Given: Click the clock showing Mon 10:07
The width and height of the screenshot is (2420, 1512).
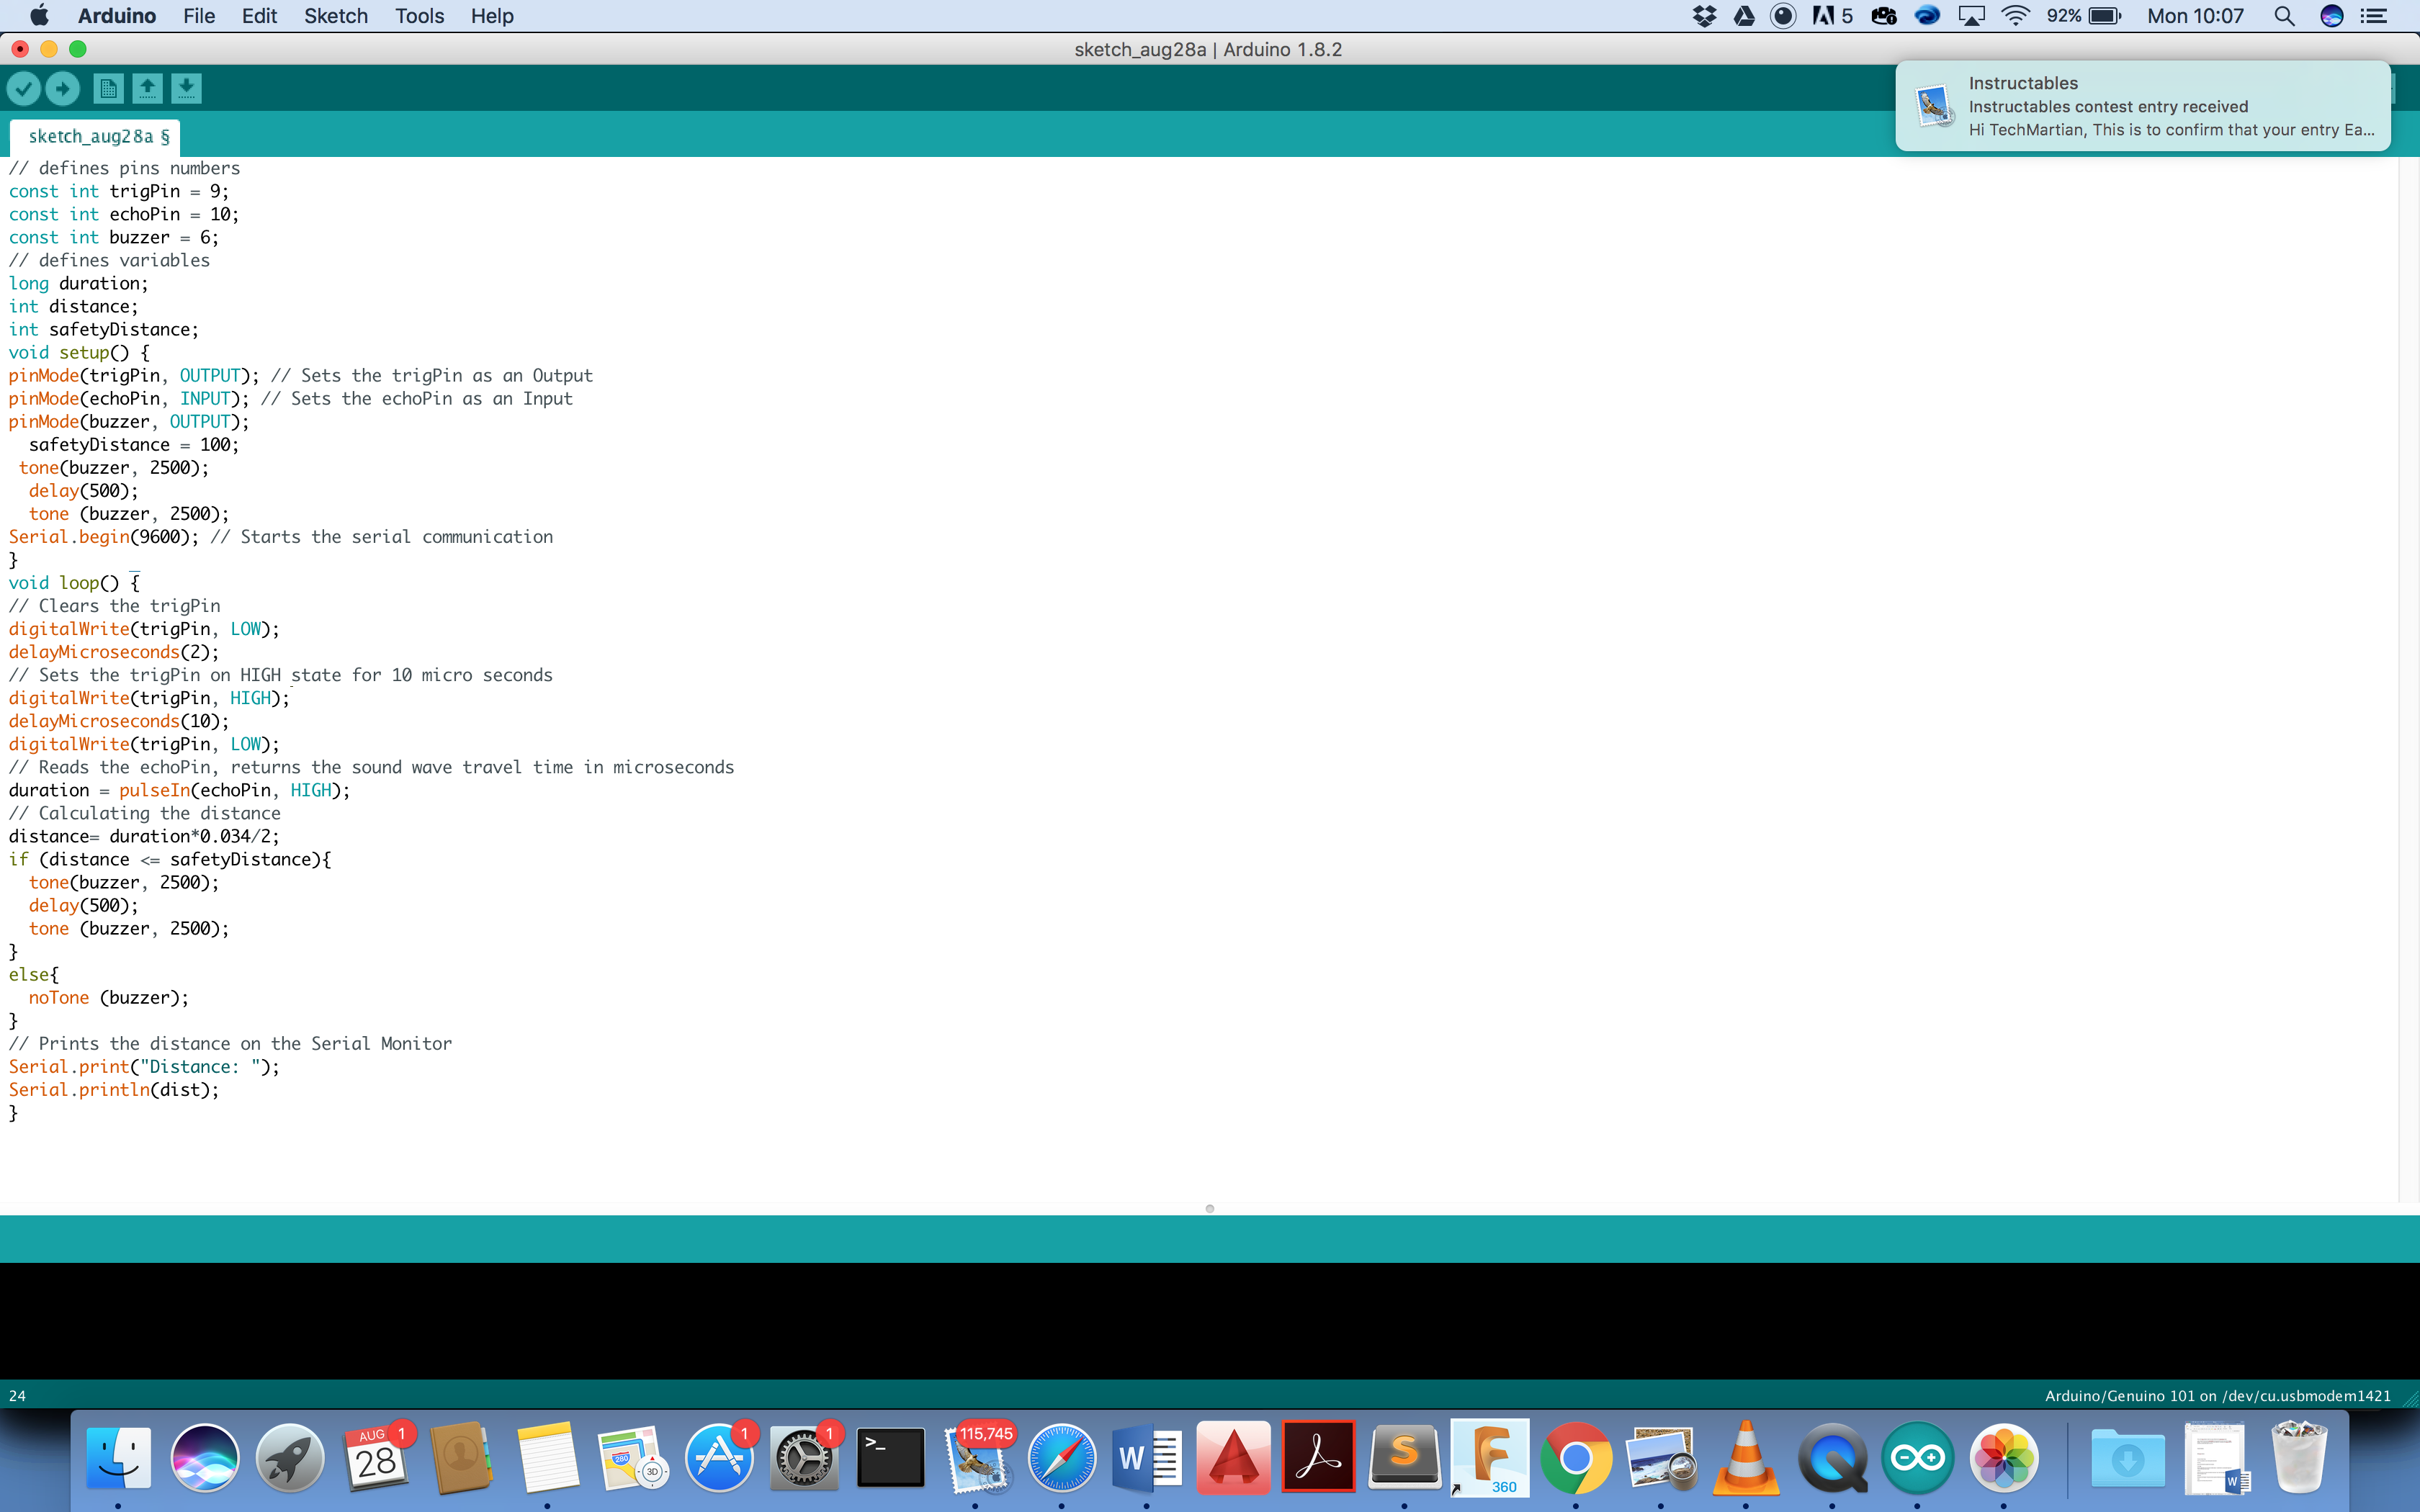Looking at the screenshot, I should coord(2195,16).
